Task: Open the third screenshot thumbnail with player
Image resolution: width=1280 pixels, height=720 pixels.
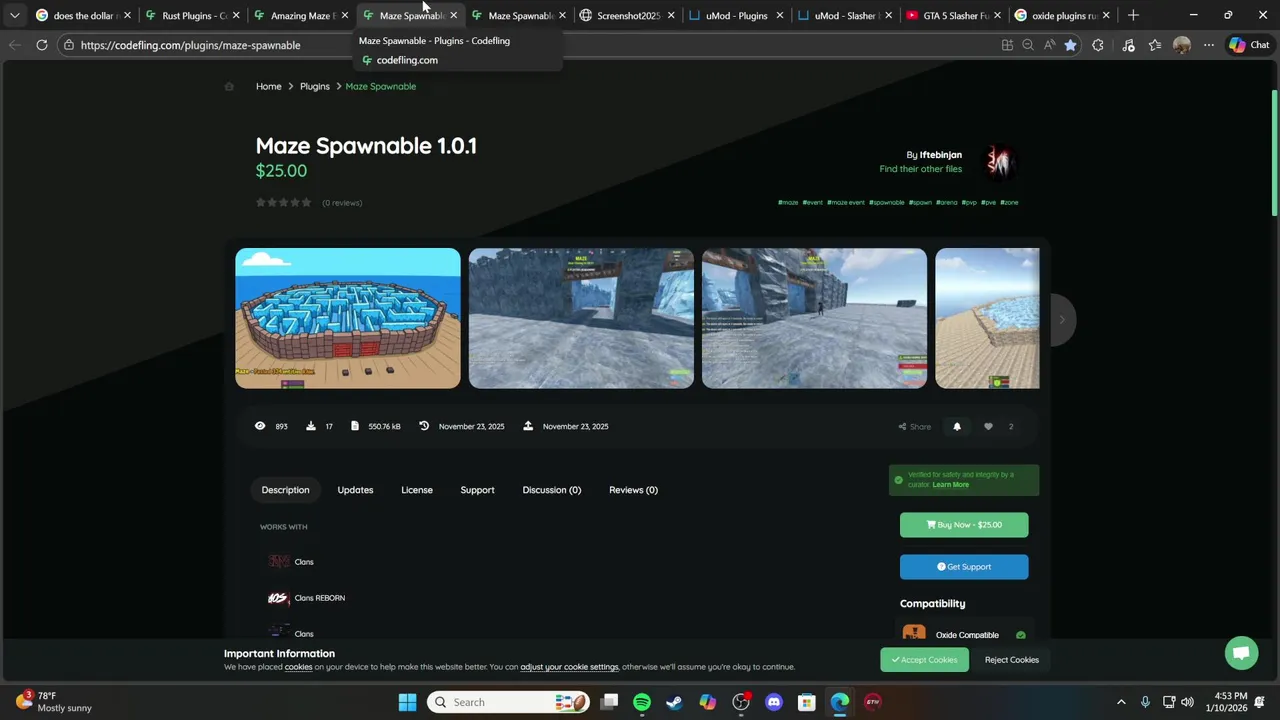Action: [x=814, y=318]
